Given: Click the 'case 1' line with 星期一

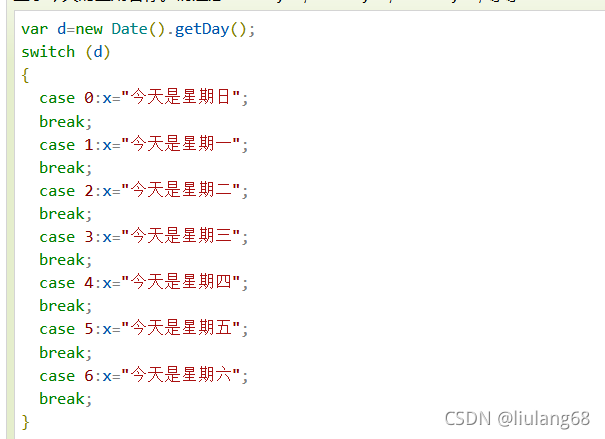Looking at the screenshot, I should pyautogui.click(x=144, y=144).
